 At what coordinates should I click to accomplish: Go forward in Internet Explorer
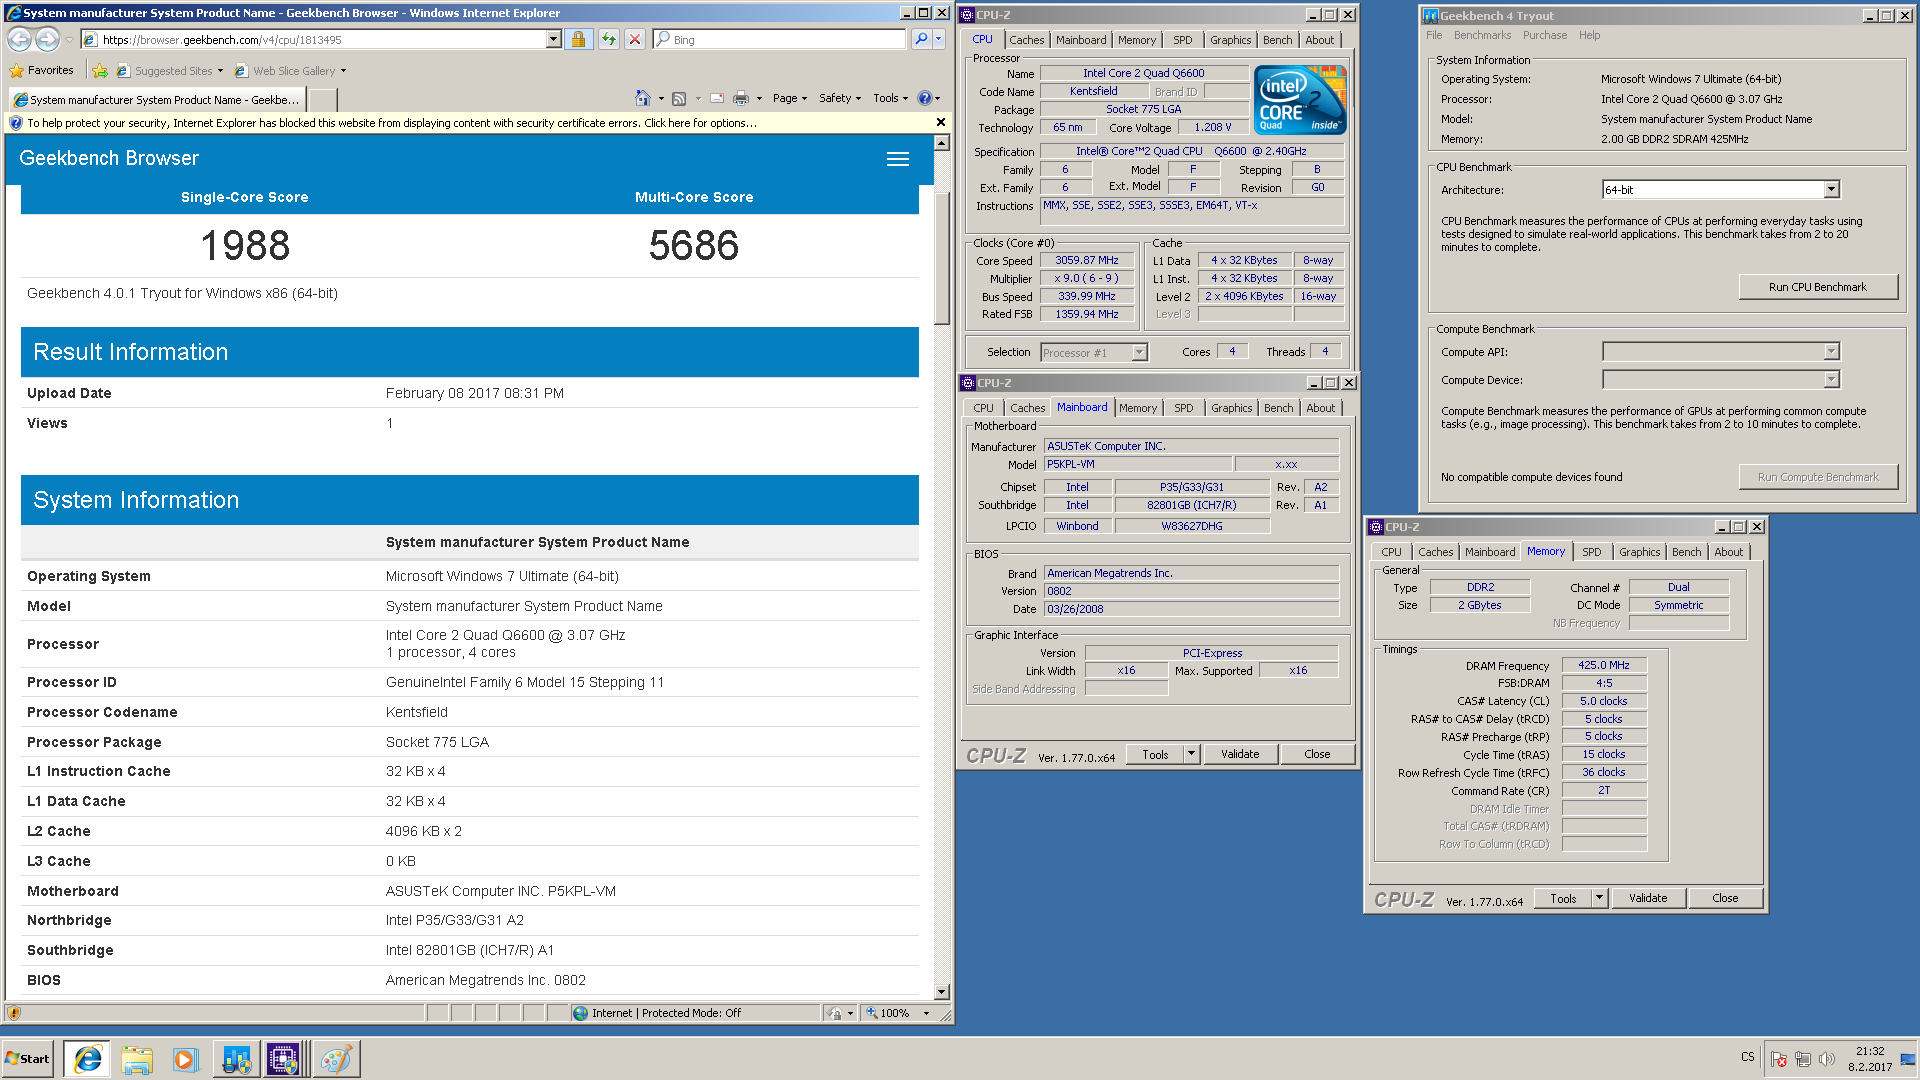[x=47, y=39]
